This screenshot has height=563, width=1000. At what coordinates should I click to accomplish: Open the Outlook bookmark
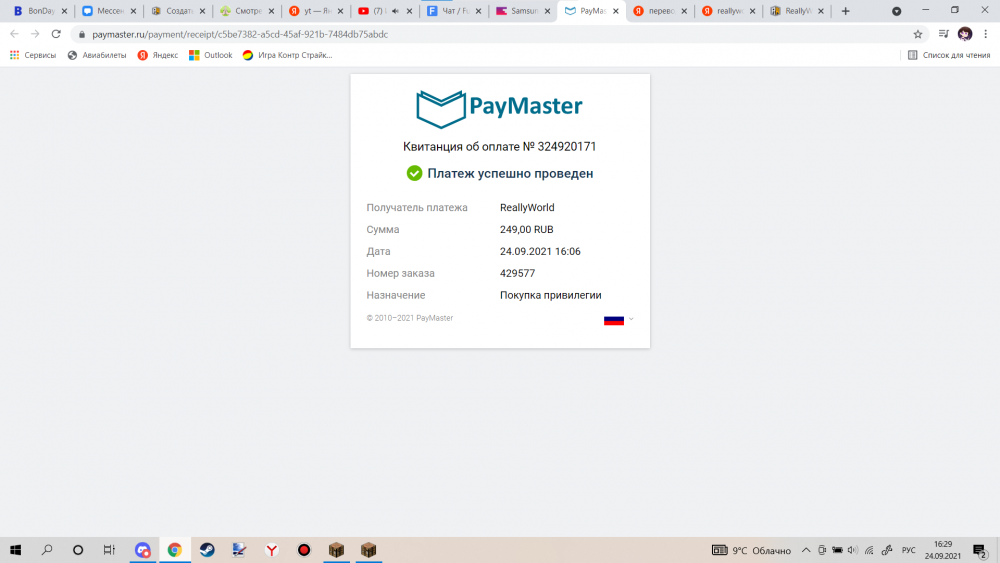click(210, 55)
